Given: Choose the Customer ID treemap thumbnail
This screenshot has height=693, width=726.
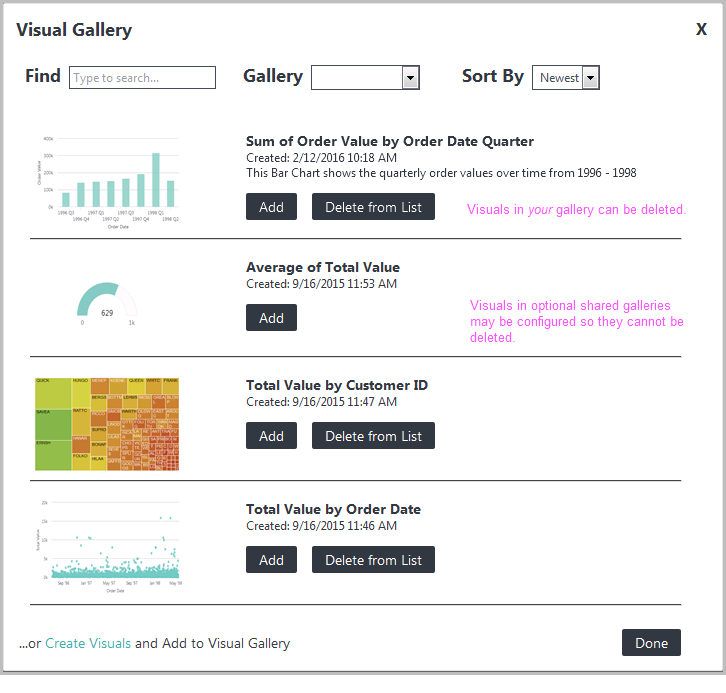Looking at the screenshot, I should 107,424.
